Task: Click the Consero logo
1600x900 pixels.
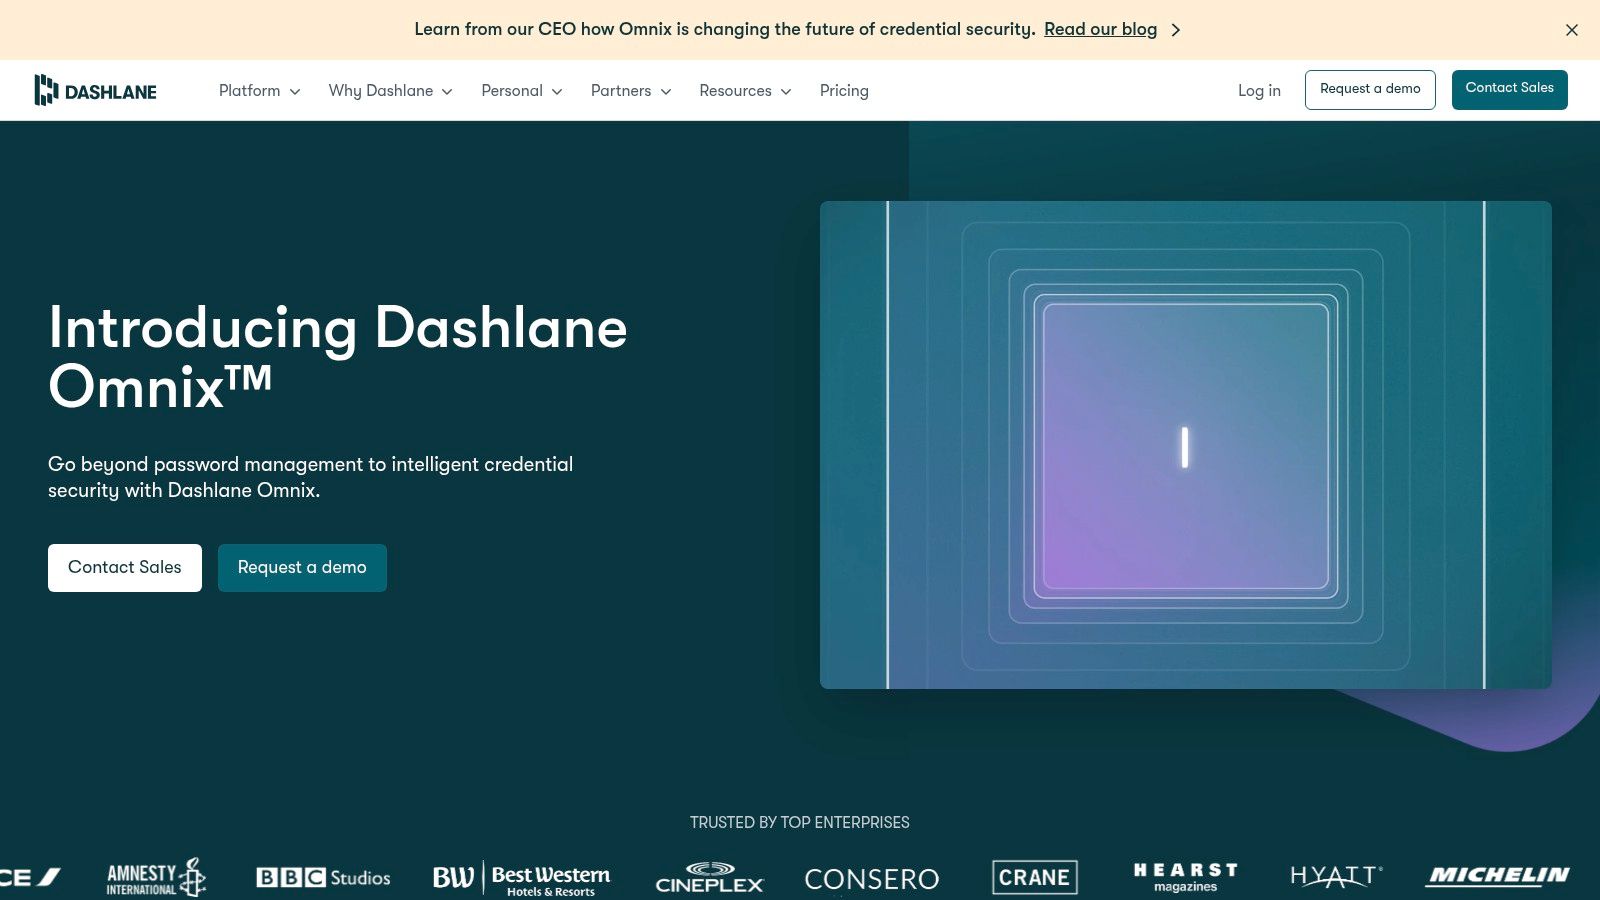Action: (872, 879)
